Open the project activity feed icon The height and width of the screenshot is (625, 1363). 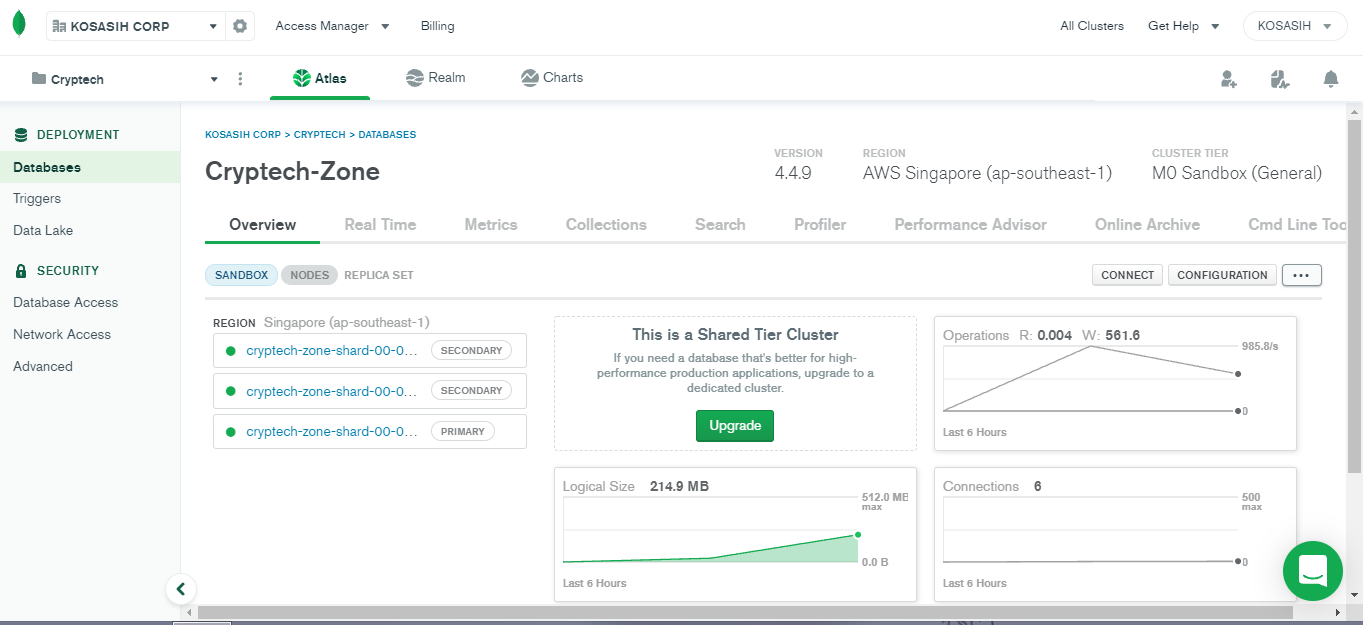pos(1280,79)
